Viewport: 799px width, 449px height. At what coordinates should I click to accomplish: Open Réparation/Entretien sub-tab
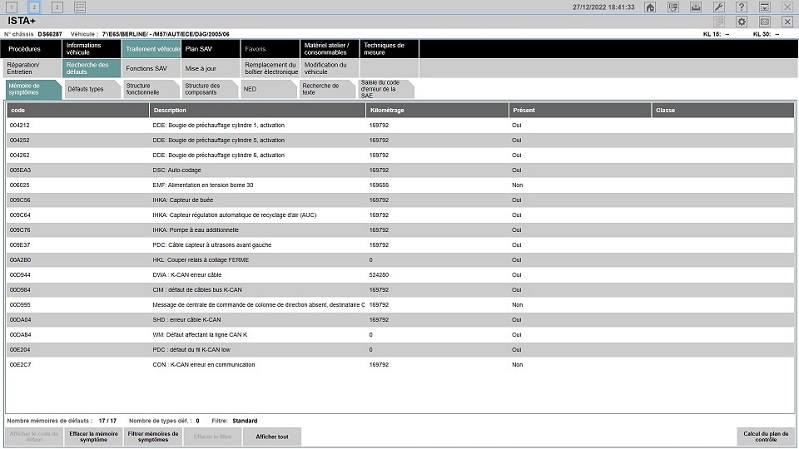[31, 68]
